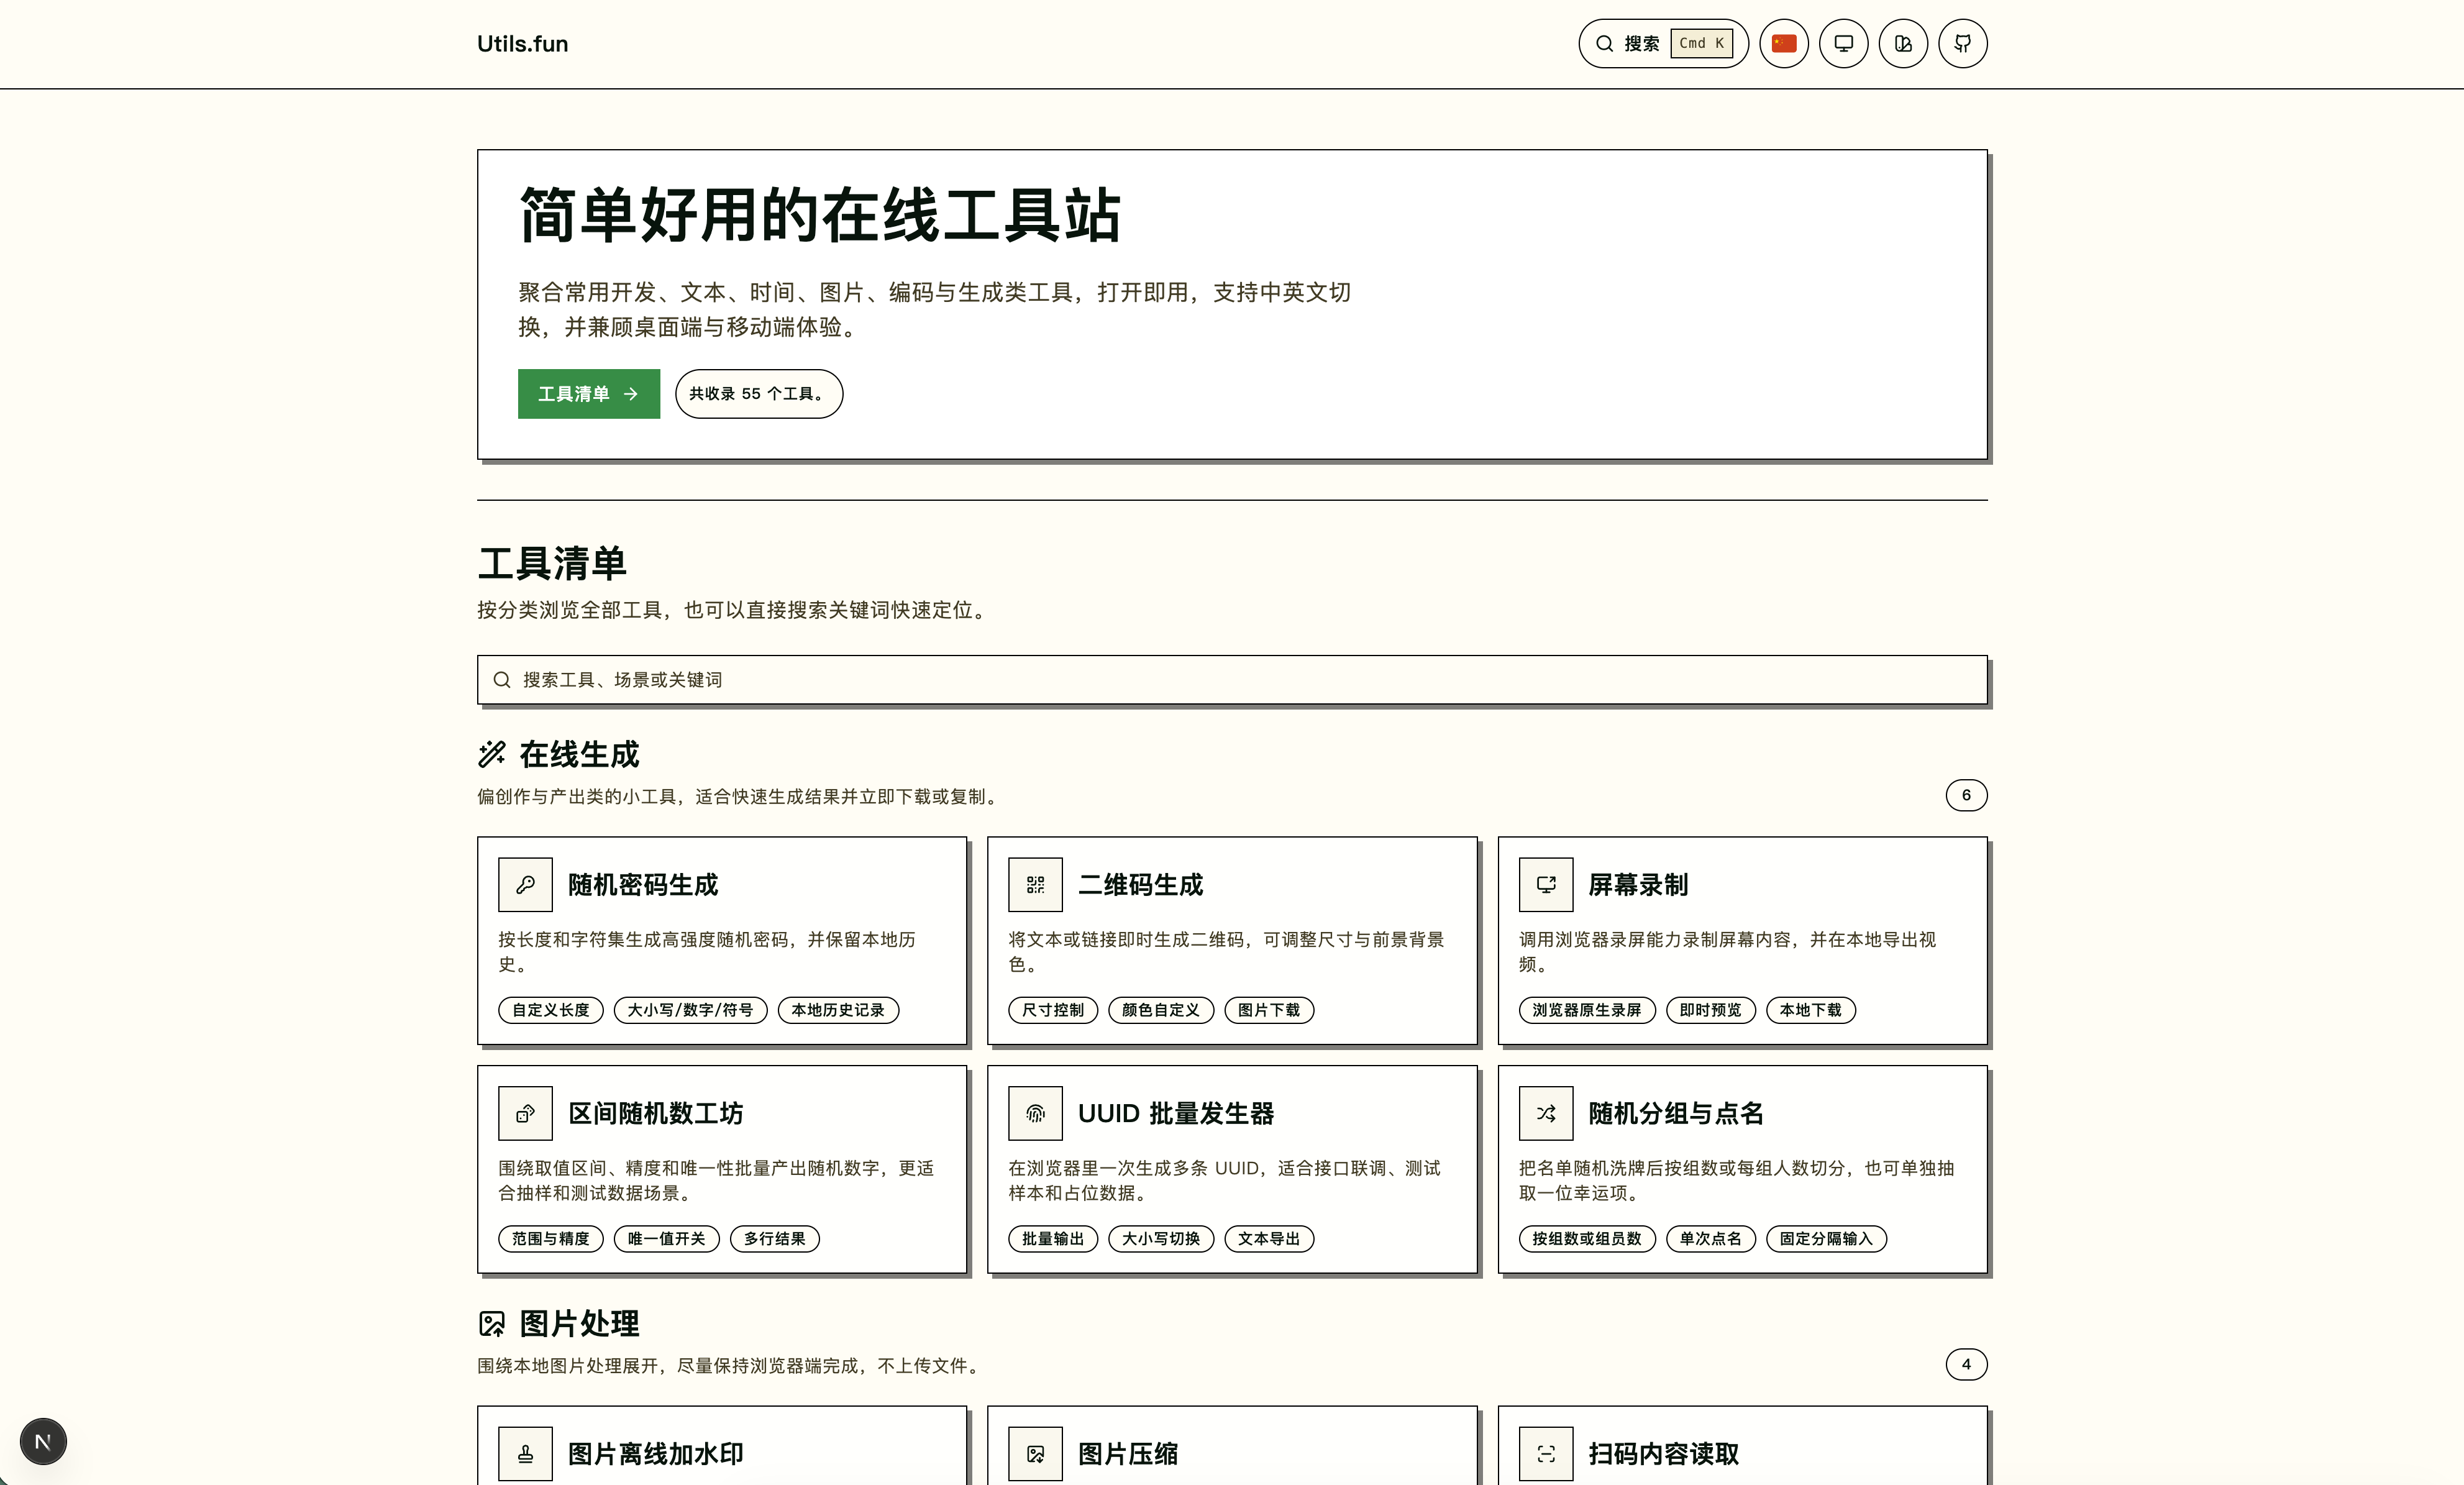Image resolution: width=2464 pixels, height=1485 pixels.
Task: Toggle the 大小写切换 tag on UUID generator
Action: tap(1160, 1238)
